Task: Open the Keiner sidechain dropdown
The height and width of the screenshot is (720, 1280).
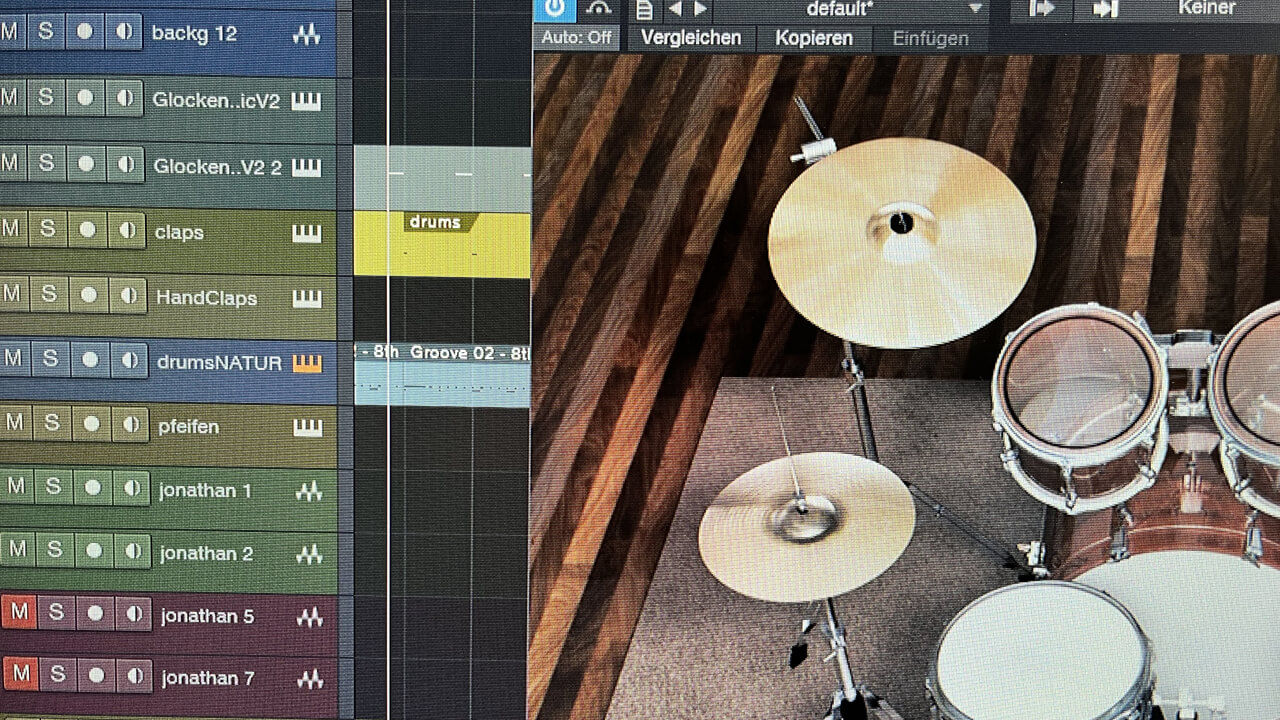Action: click(x=1205, y=8)
